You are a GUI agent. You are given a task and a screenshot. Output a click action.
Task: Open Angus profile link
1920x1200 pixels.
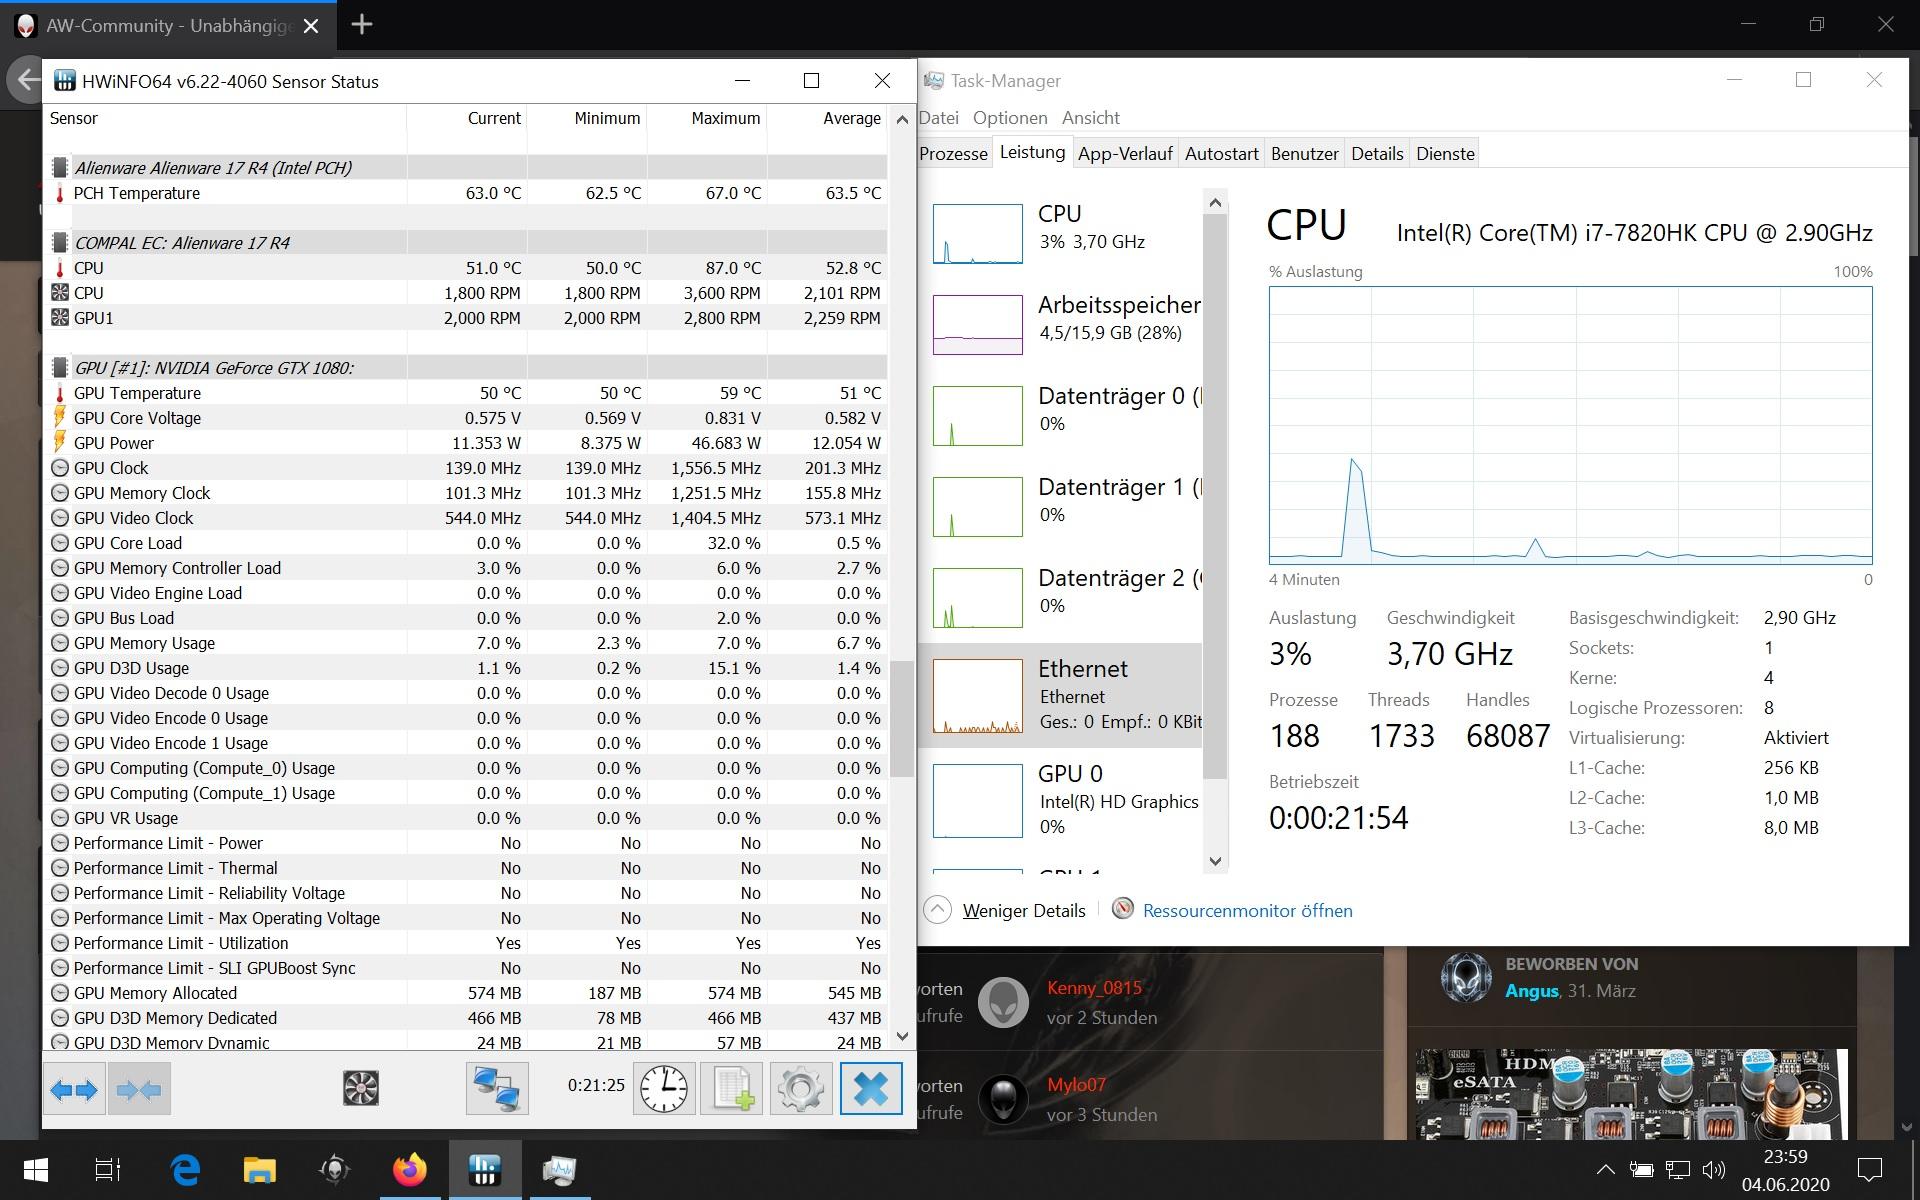coord(1531,991)
